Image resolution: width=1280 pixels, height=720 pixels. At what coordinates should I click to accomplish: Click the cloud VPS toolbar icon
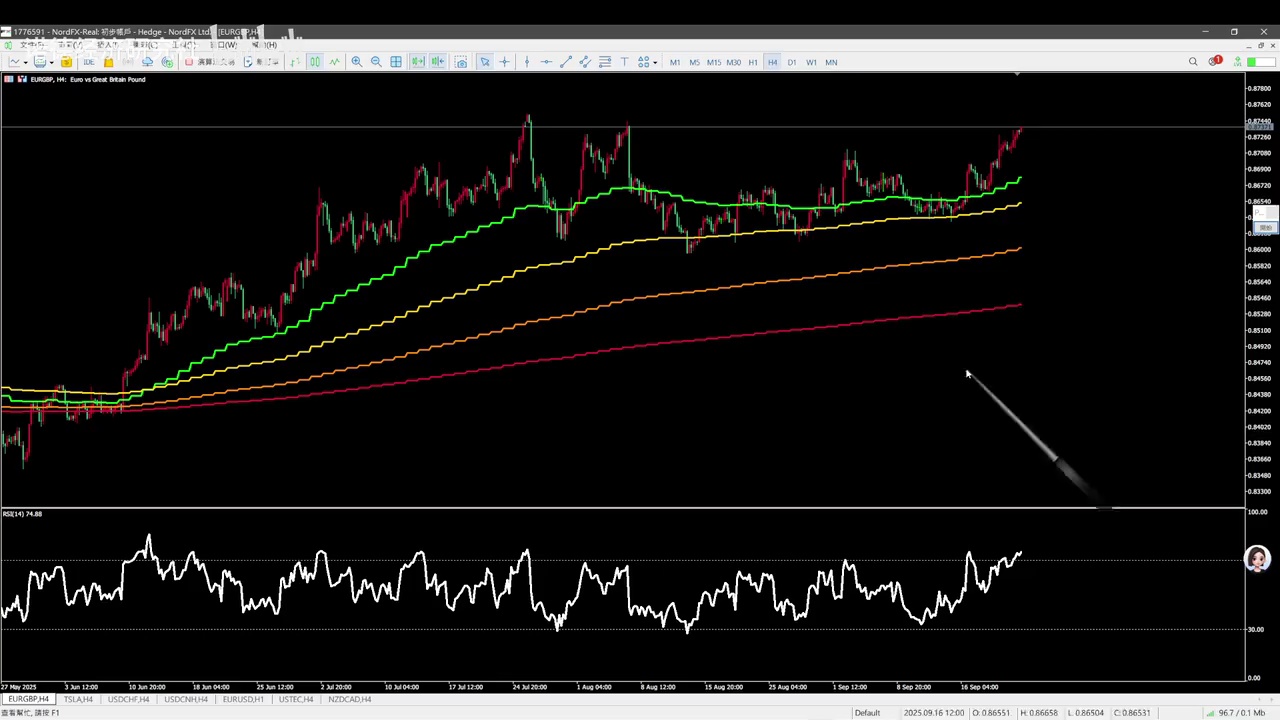[x=147, y=62]
